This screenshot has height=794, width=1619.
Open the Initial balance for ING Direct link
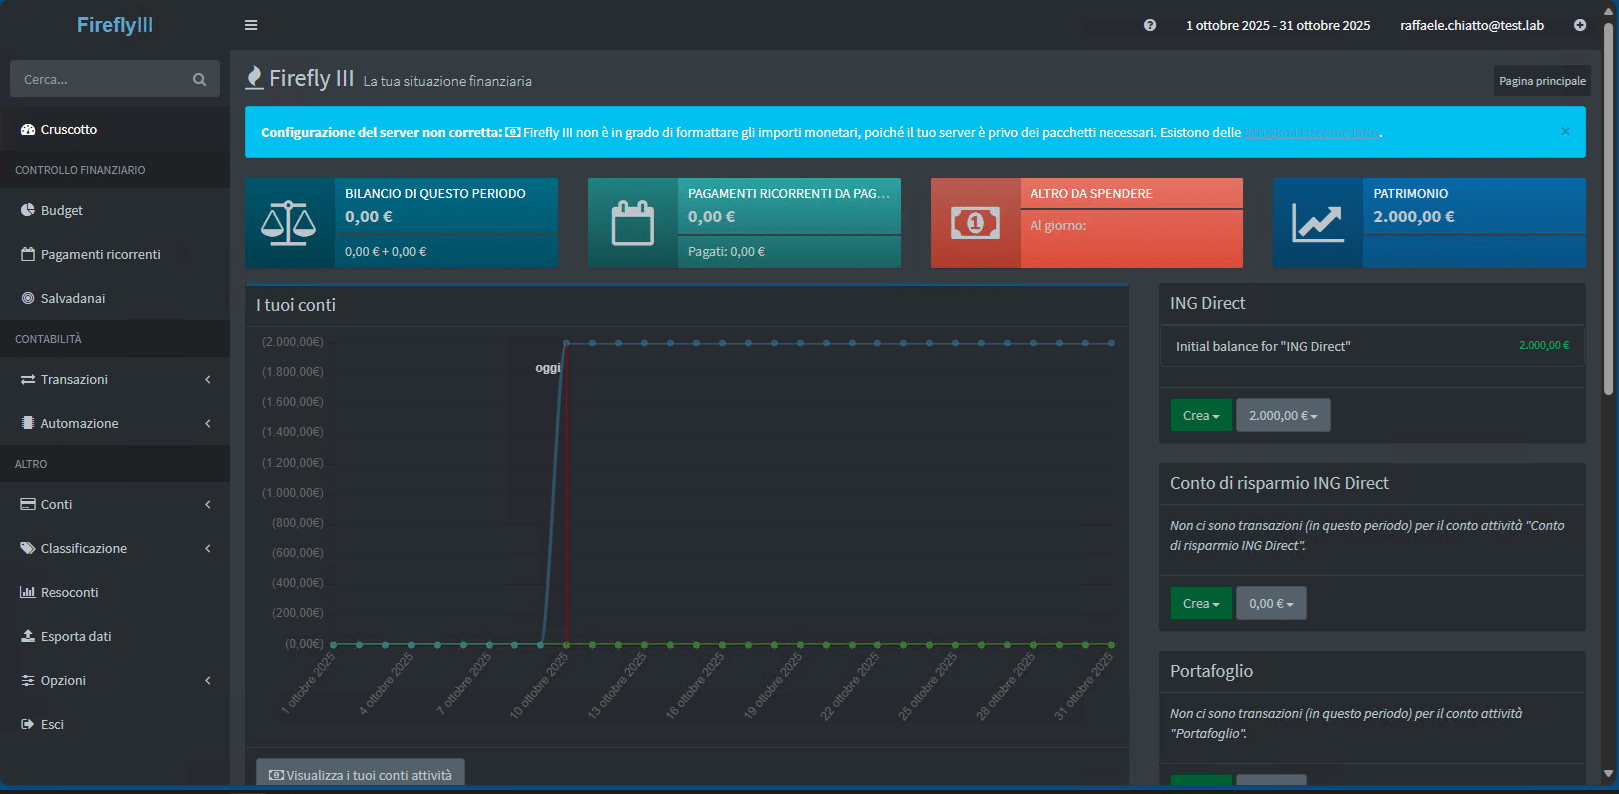click(1263, 346)
